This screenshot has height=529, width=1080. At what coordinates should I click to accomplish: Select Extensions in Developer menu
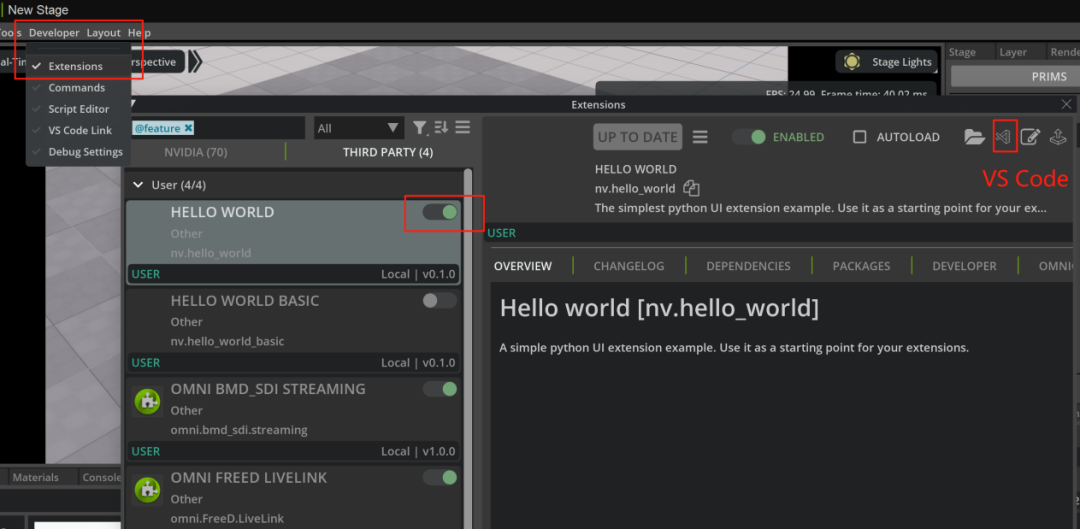[x=78, y=66]
